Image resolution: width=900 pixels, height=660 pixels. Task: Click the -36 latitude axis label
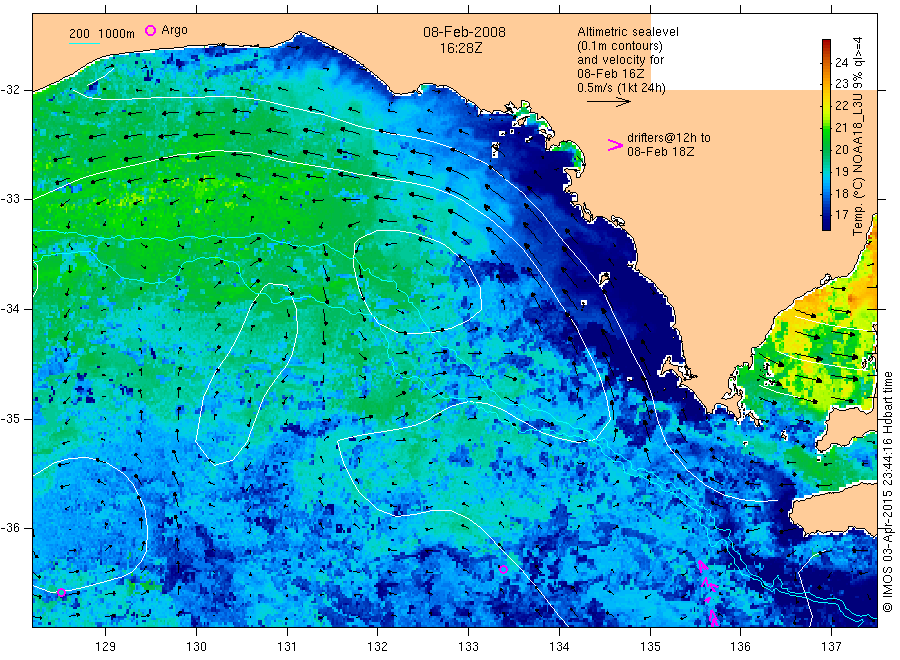pyautogui.click(x=10, y=528)
